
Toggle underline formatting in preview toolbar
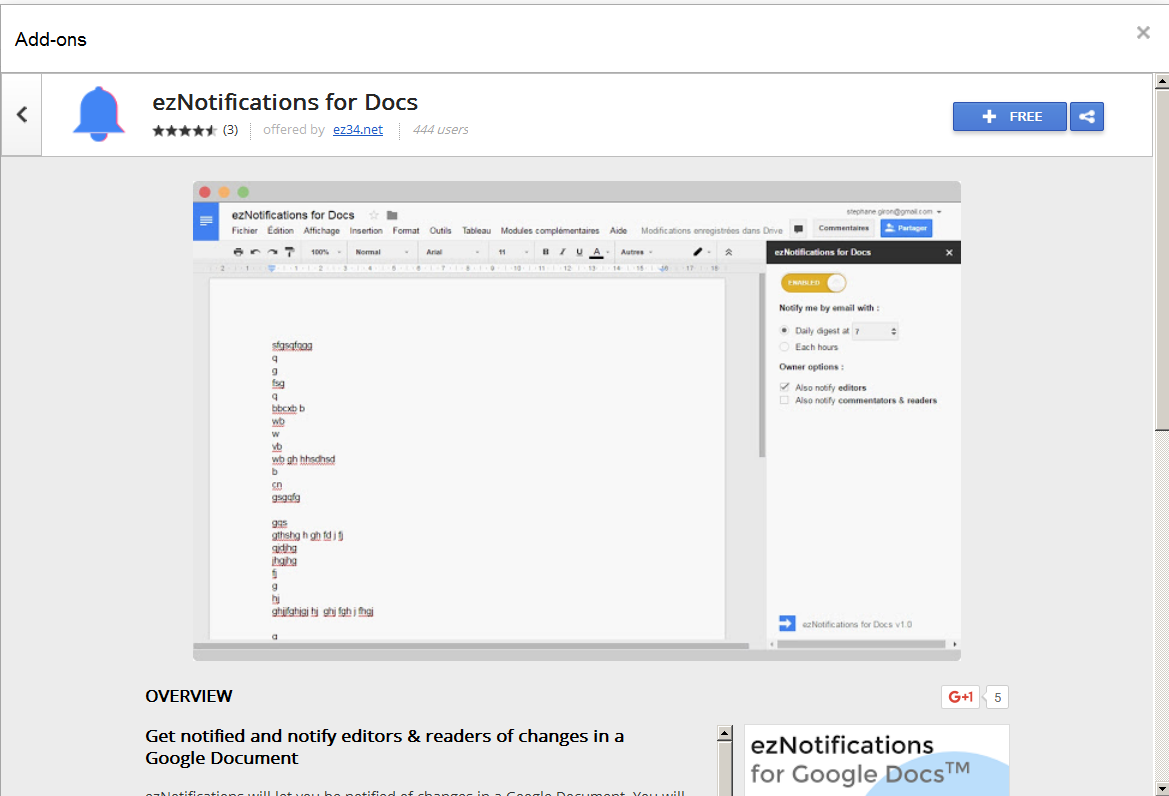tap(579, 252)
